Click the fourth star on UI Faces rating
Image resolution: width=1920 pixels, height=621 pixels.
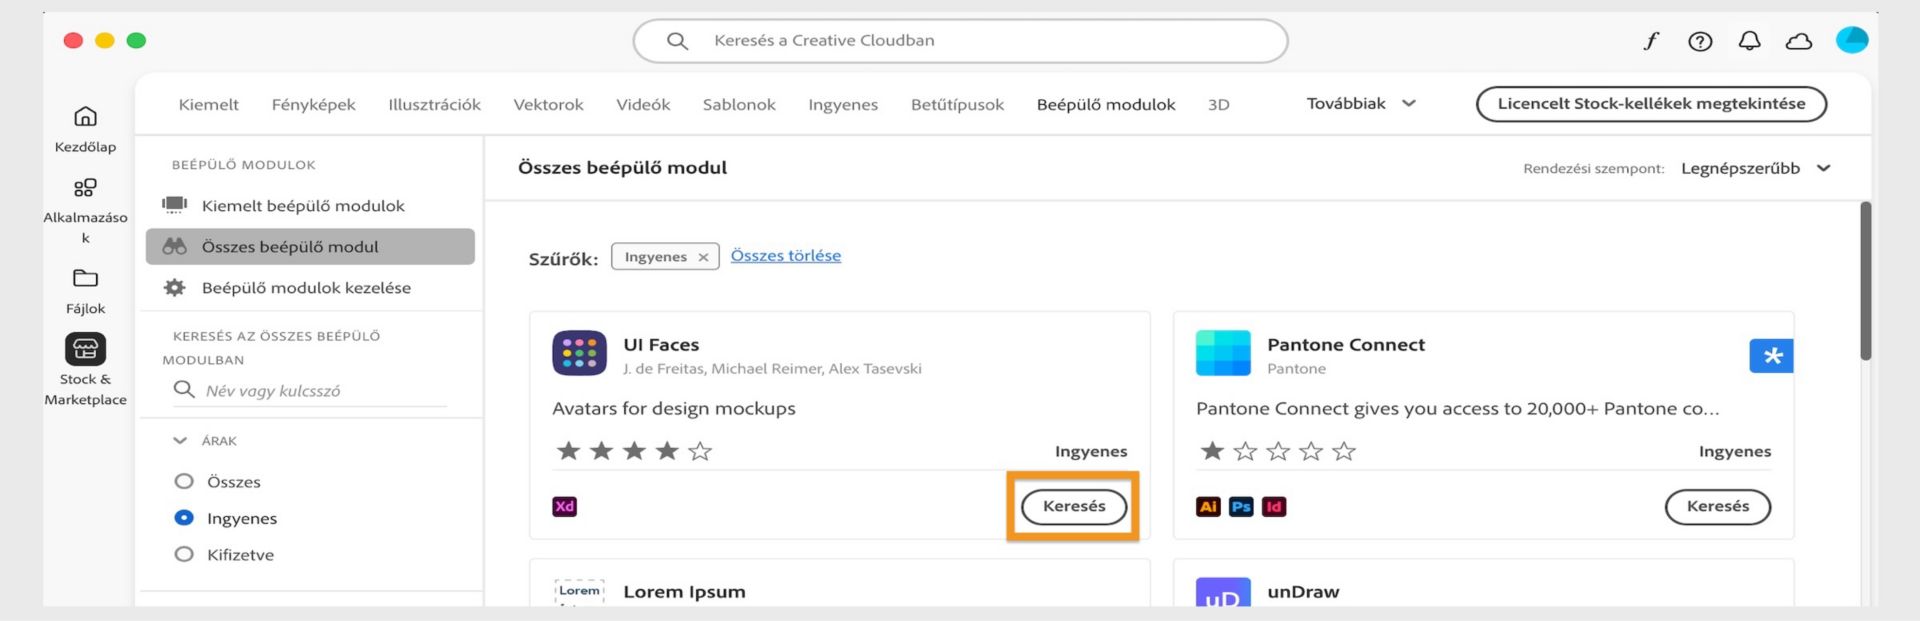coord(667,451)
